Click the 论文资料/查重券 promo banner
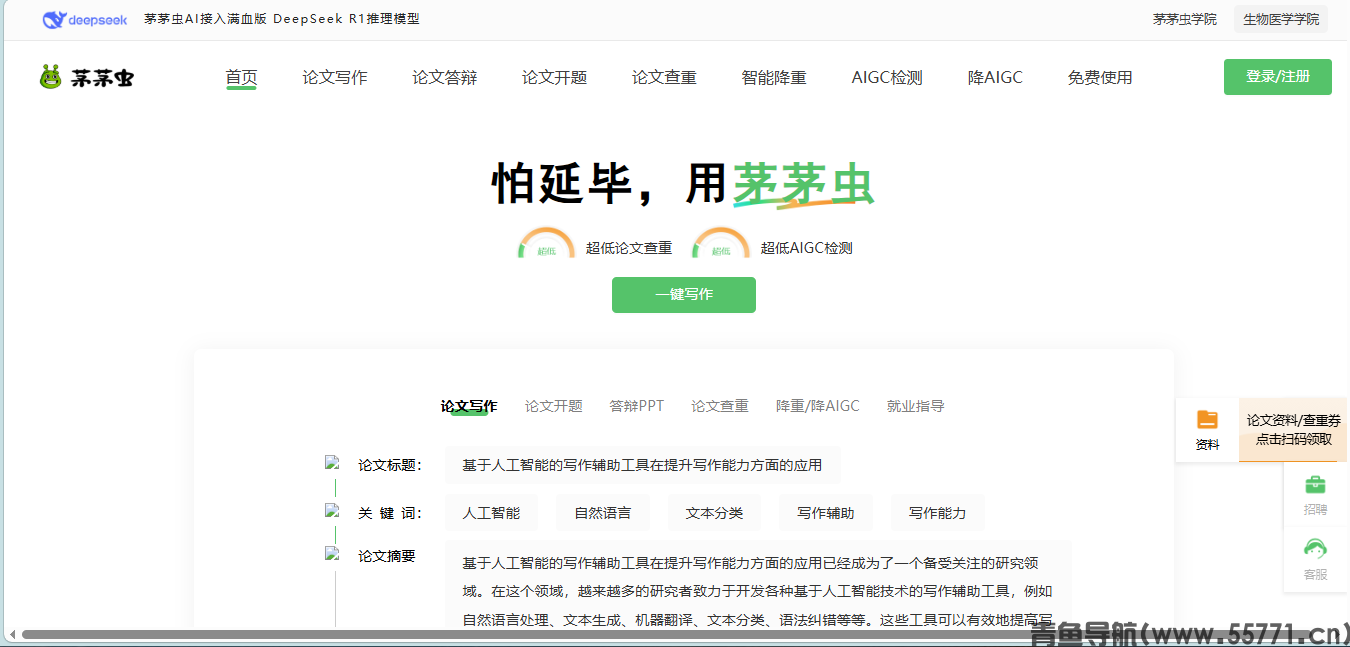This screenshot has width=1350, height=647. click(x=1293, y=430)
